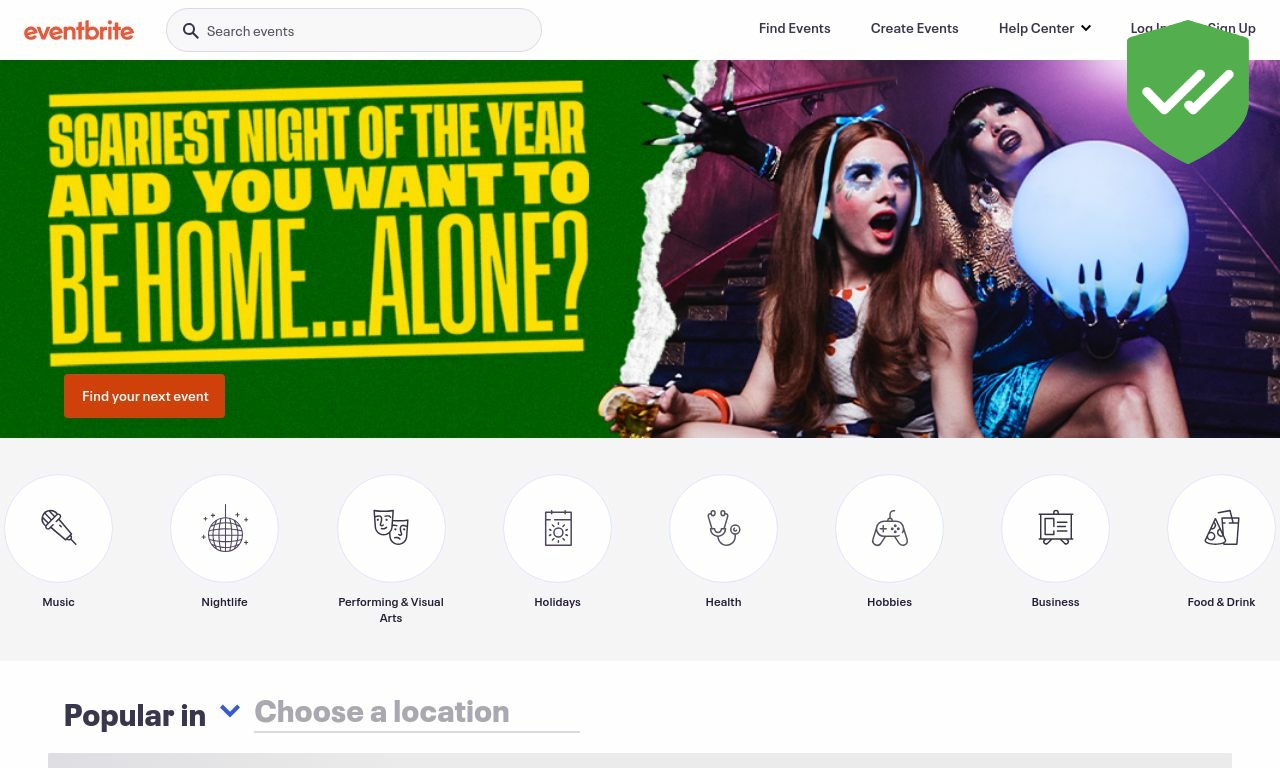Screen dimensions: 1280x768
Task: Go to the Eventbrite logo home link
Action: (x=79, y=31)
